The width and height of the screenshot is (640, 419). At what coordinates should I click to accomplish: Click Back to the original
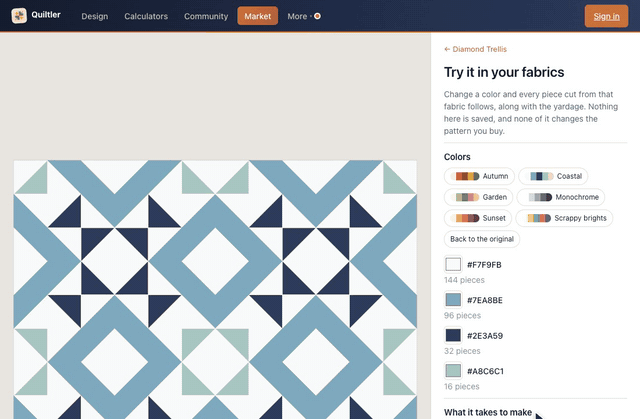(482, 239)
